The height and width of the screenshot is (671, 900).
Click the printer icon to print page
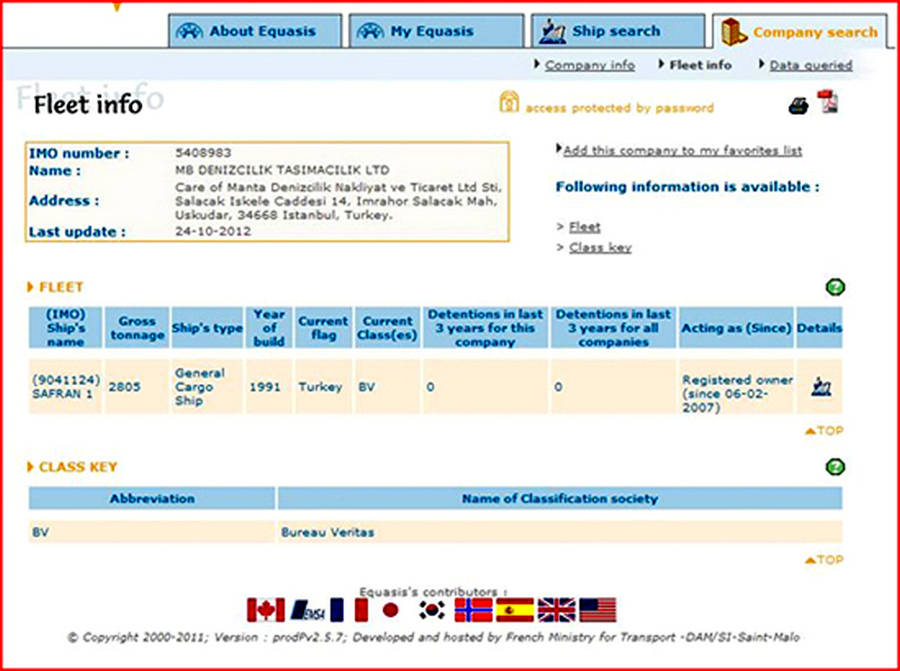(798, 106)
